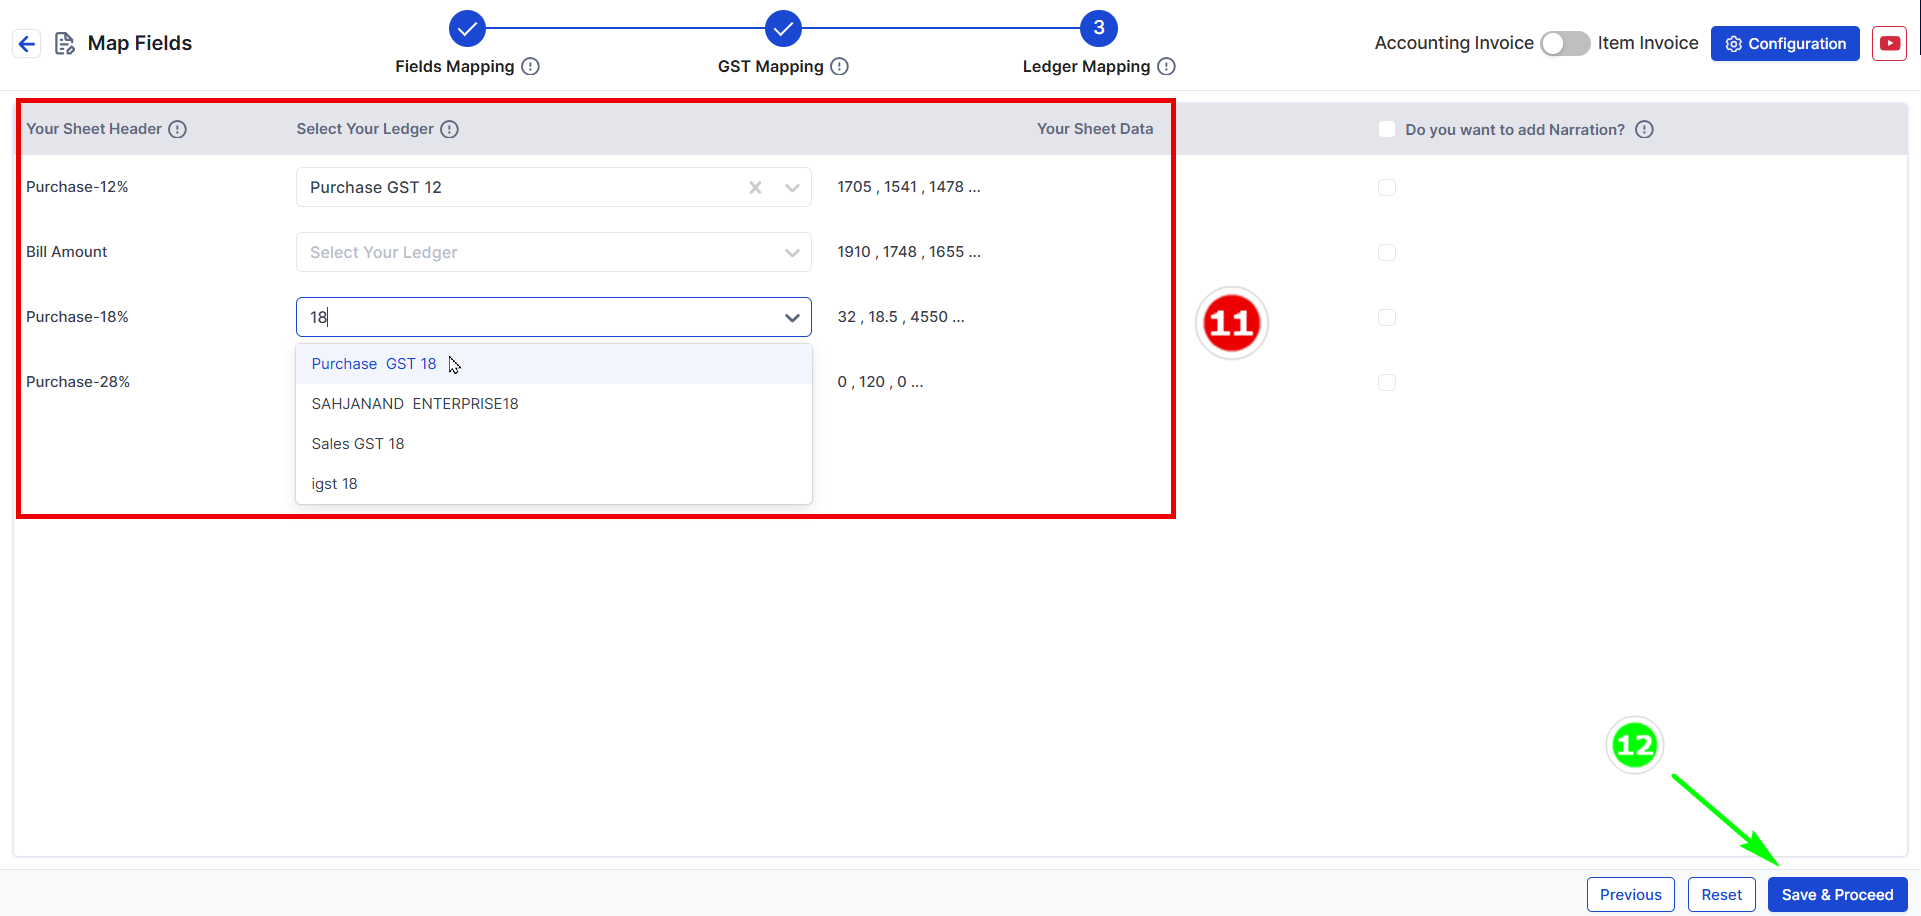Screen dimensions: 1921x916
Task: Click the Configuration button
Action: pos(1785,43)
